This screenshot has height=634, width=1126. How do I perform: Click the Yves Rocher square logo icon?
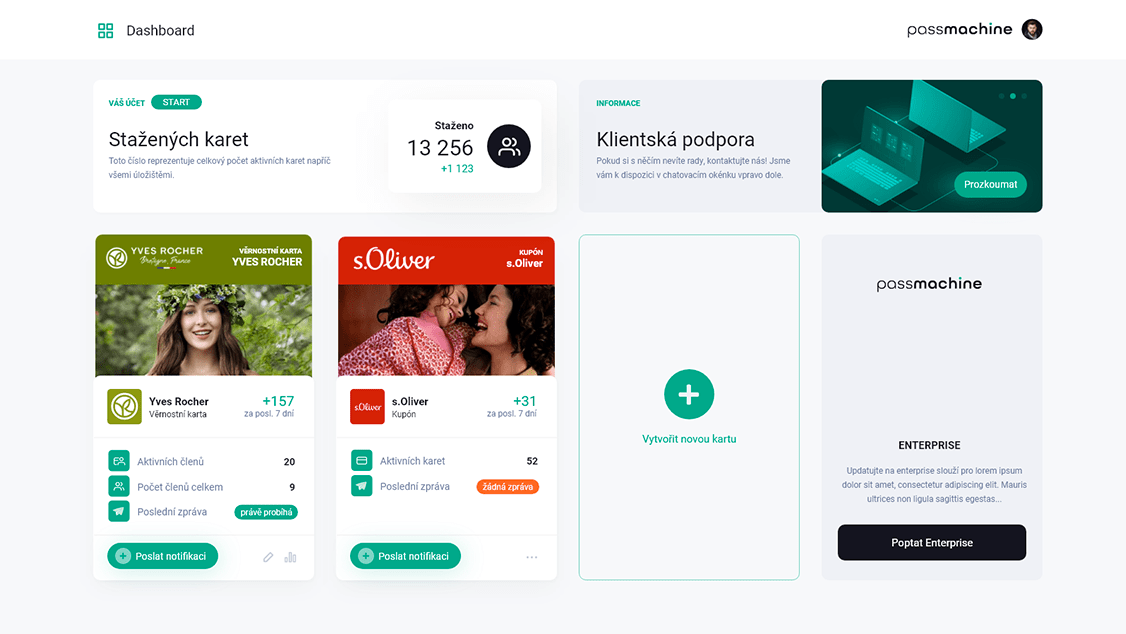[124, 406]
